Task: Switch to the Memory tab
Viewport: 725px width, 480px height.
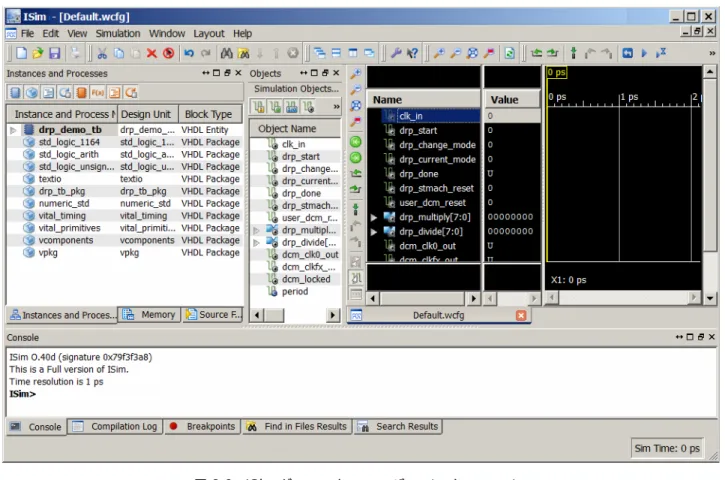Action: tap(149, 315)
